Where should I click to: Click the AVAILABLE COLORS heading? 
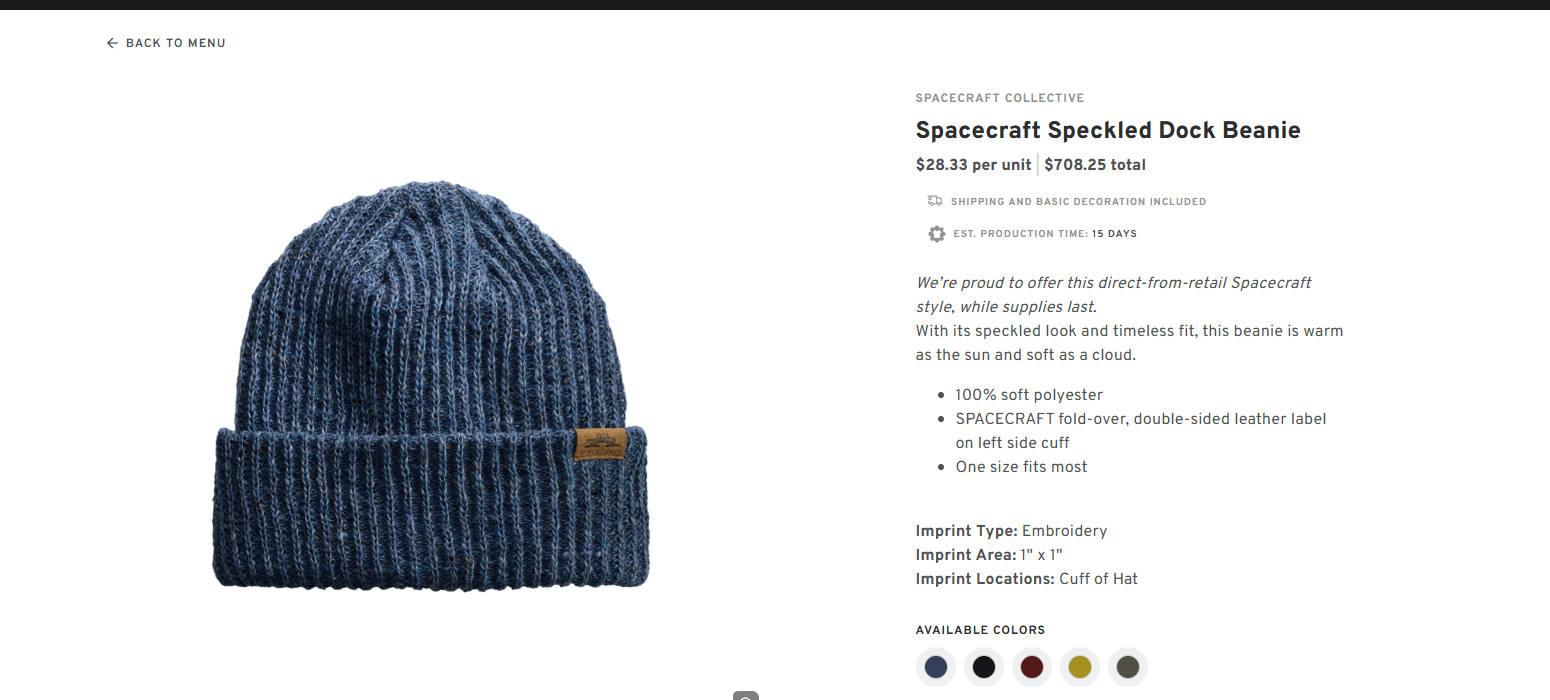[980, 630]
